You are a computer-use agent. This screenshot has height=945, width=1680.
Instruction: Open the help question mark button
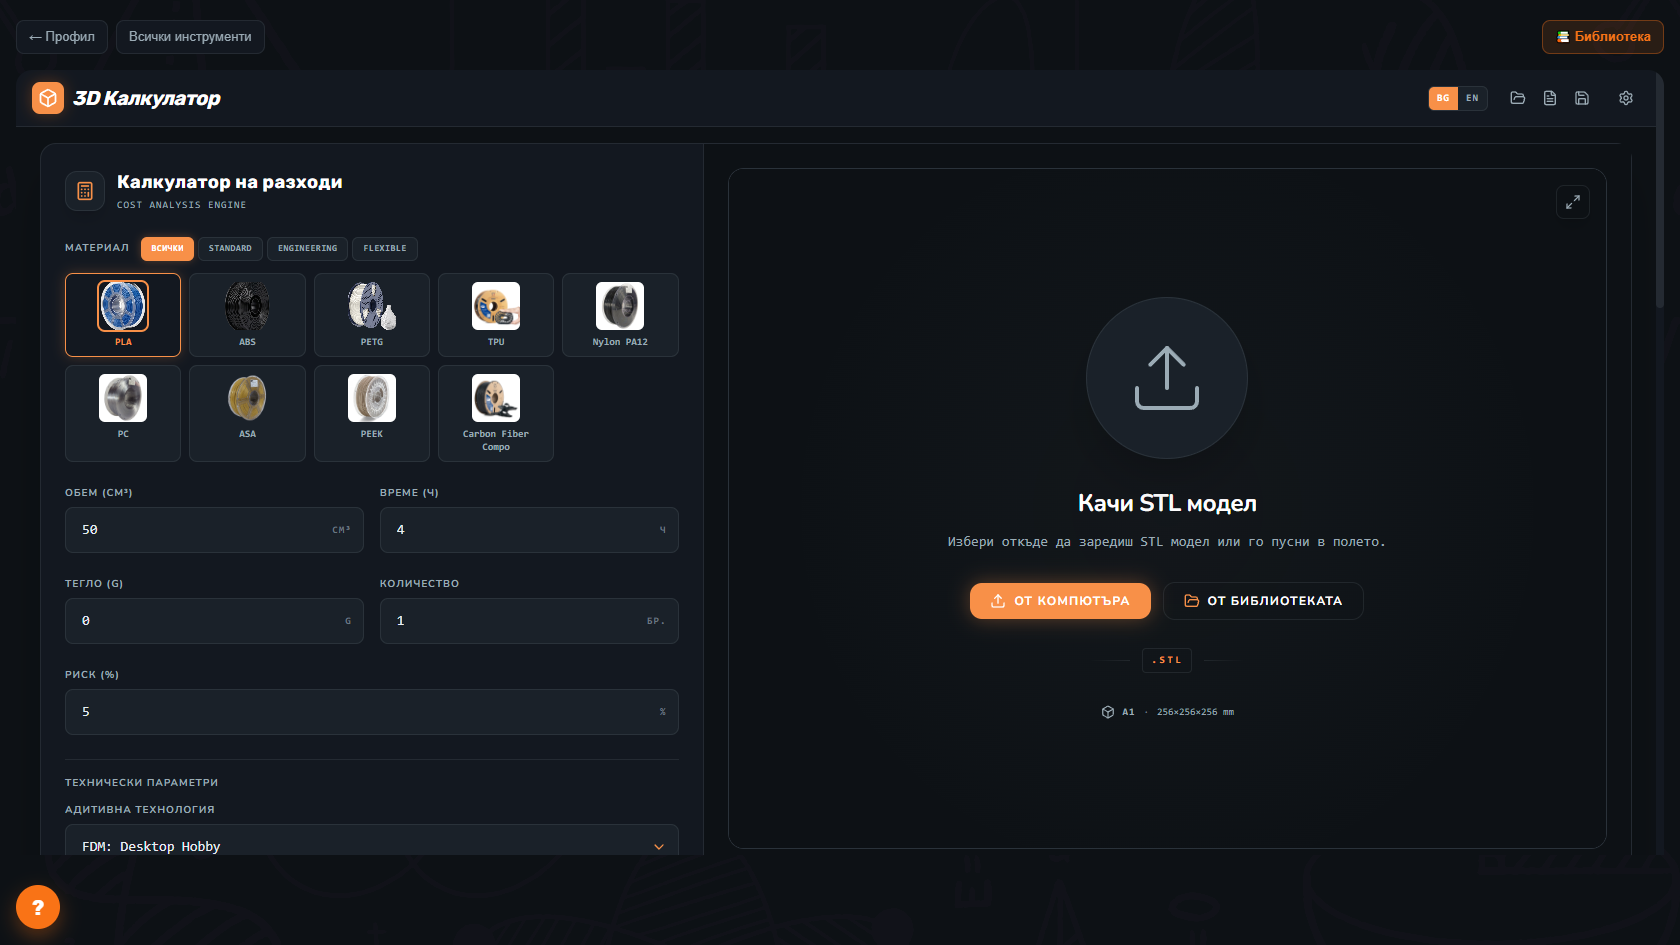pos(38,907)
